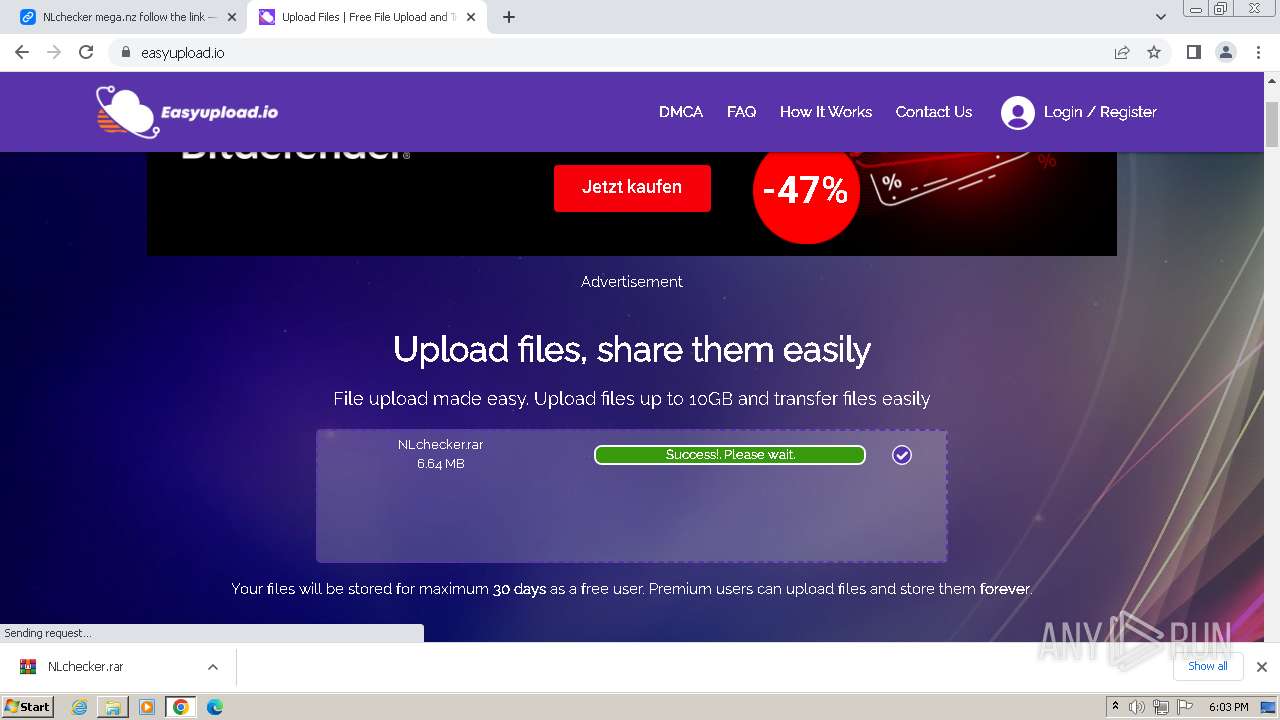This screenshot has height=720, width=1280.
Task: Open Chrome three-dot menu
Action: pyautogui.click(x=1258, y=52)
